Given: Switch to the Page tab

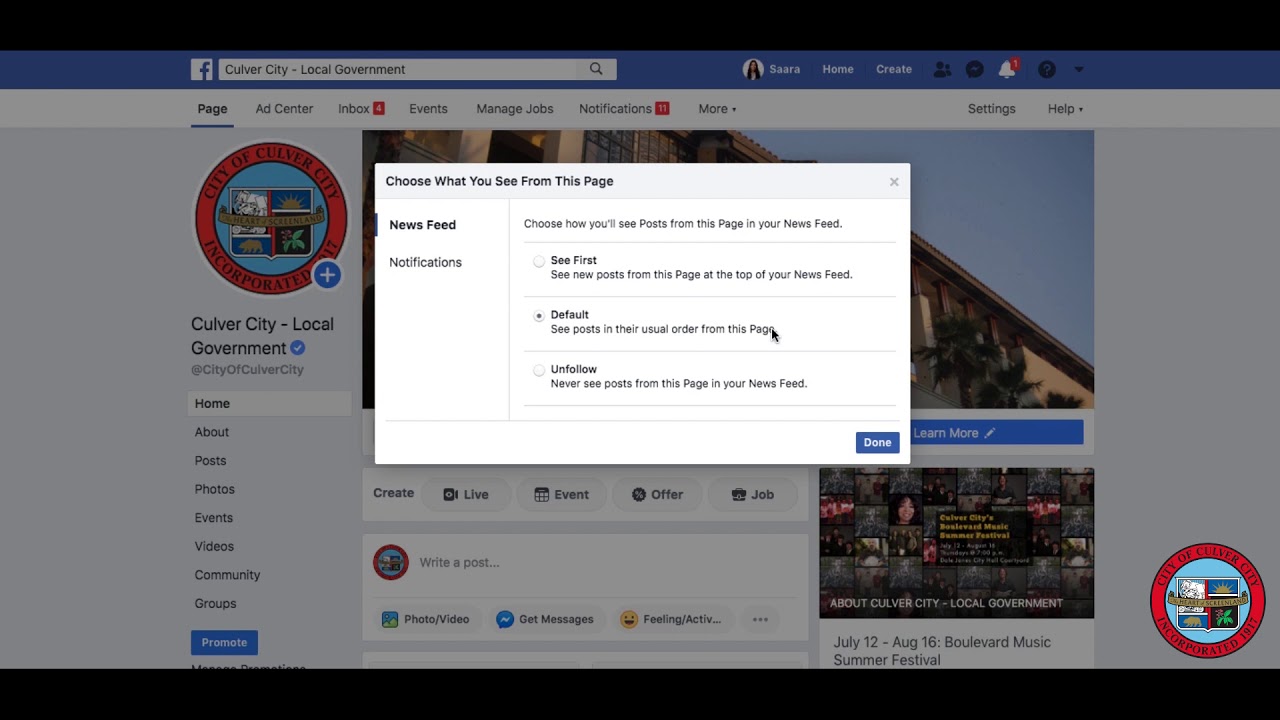Looking at the screenshot, I should coord(212,109).
